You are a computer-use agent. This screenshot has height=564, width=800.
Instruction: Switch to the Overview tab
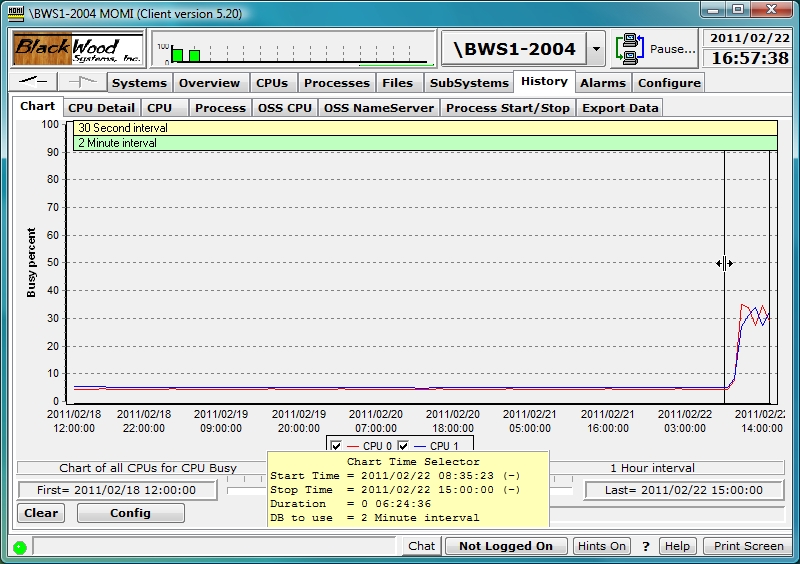(x=210, y=83)
